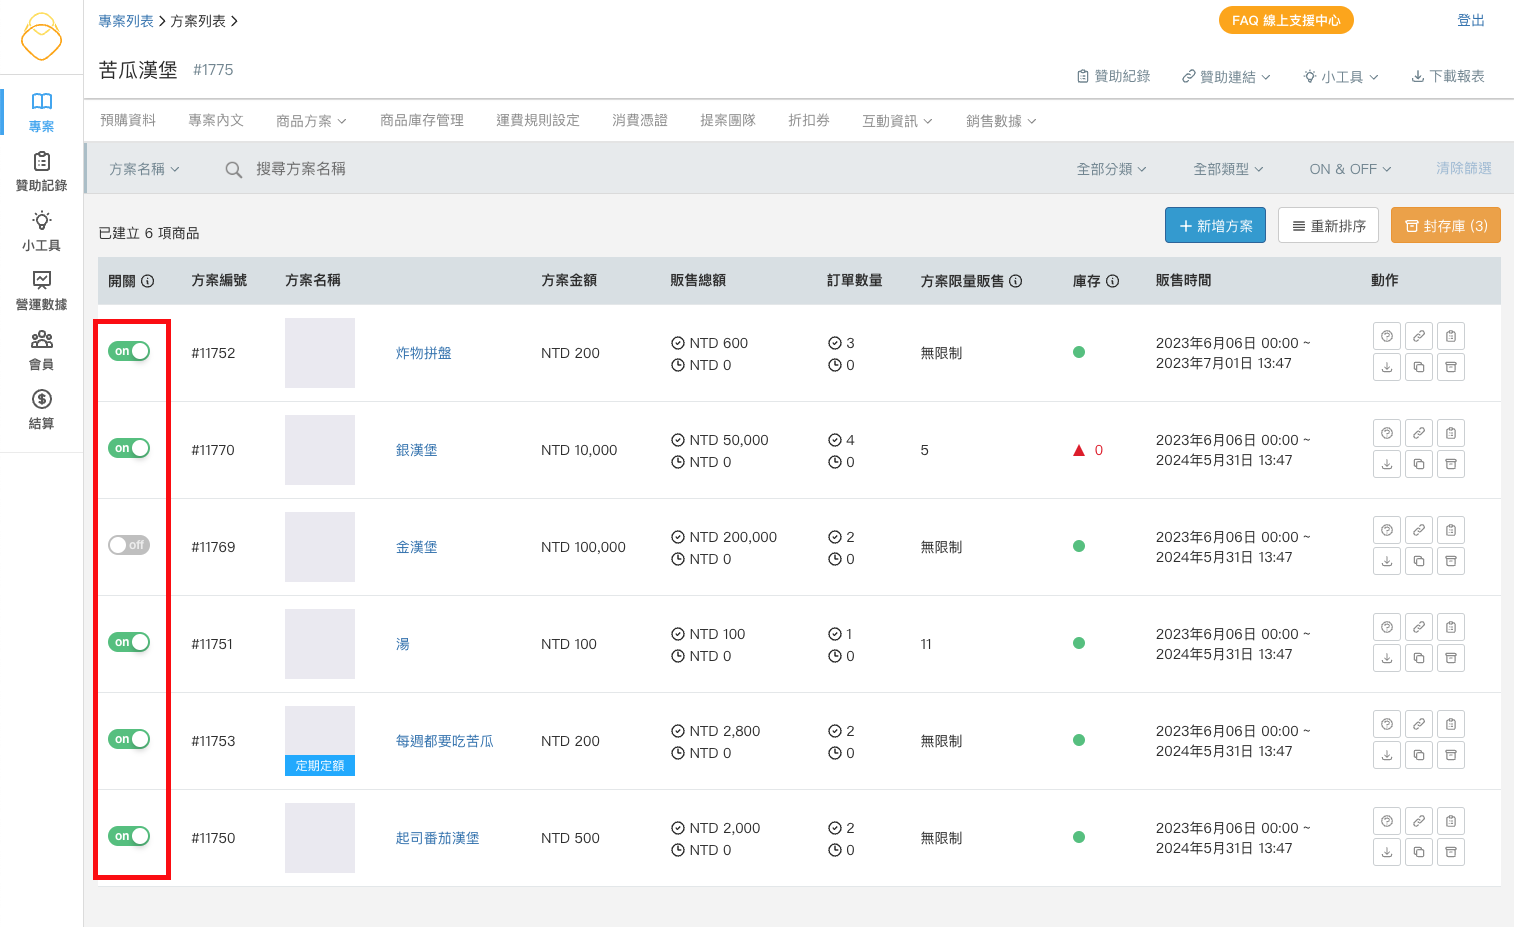Click help icon for 銀漢堡 row

click(x=1387, y=433)
